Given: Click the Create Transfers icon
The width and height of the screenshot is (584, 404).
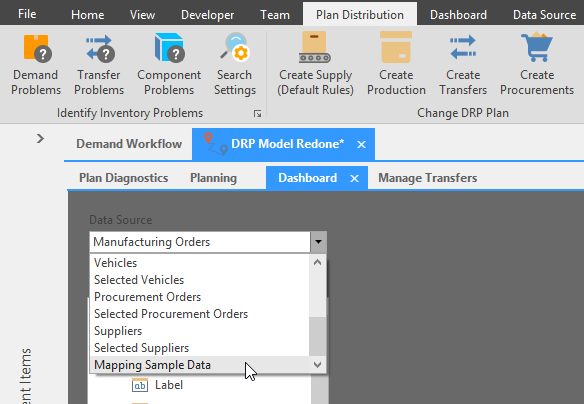Looking at the screenshot, I should click(463, 47).
